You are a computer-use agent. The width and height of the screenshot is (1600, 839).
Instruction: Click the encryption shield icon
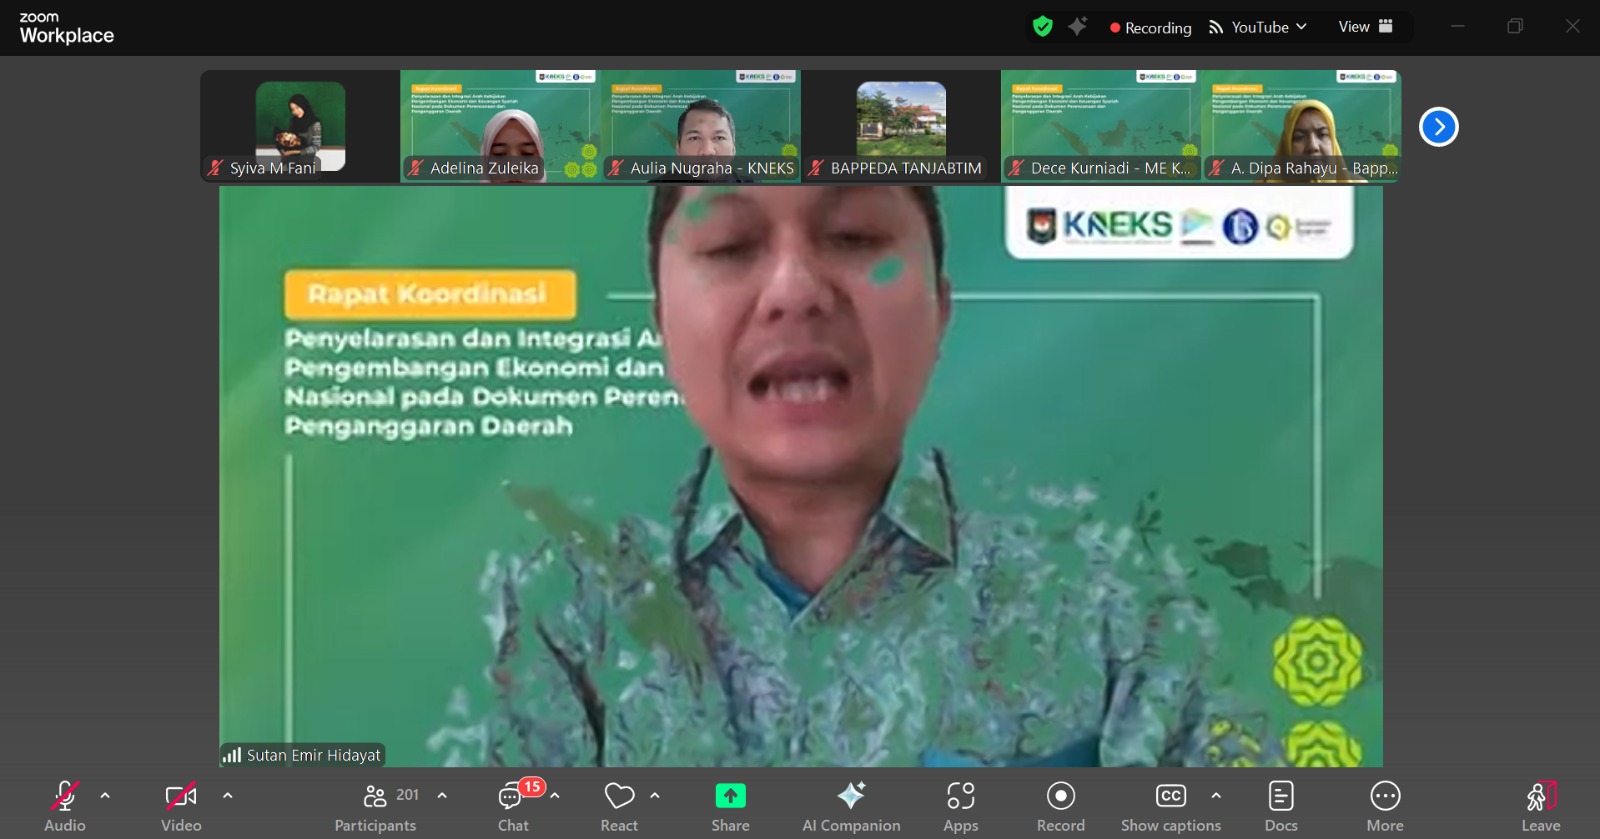(x=1042, y=27)
